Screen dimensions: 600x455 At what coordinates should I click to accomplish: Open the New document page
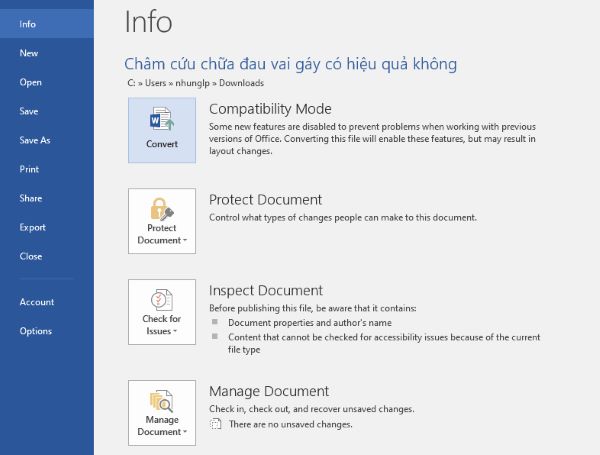pyautogui.click(x=29, y=53)
